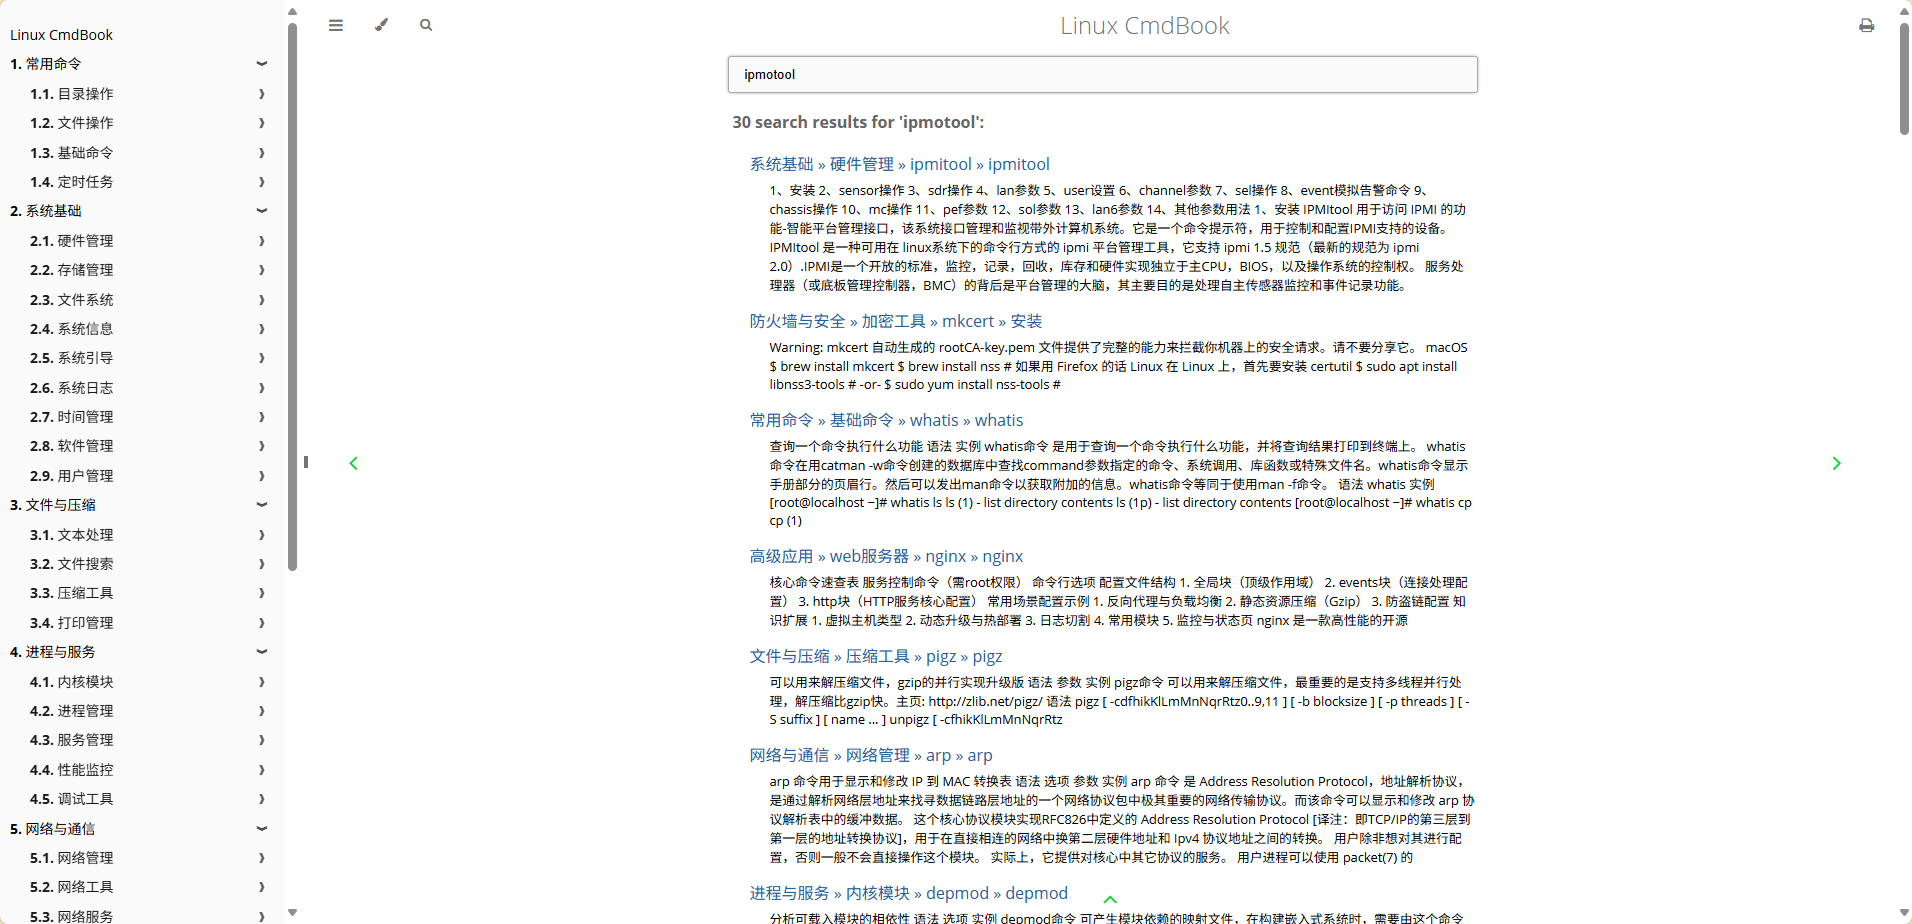The height and width of the screenshot is (924, 1912).
Task: Expand the '1.2. 文件操作' chevron
Action: (x=262, y=123)
